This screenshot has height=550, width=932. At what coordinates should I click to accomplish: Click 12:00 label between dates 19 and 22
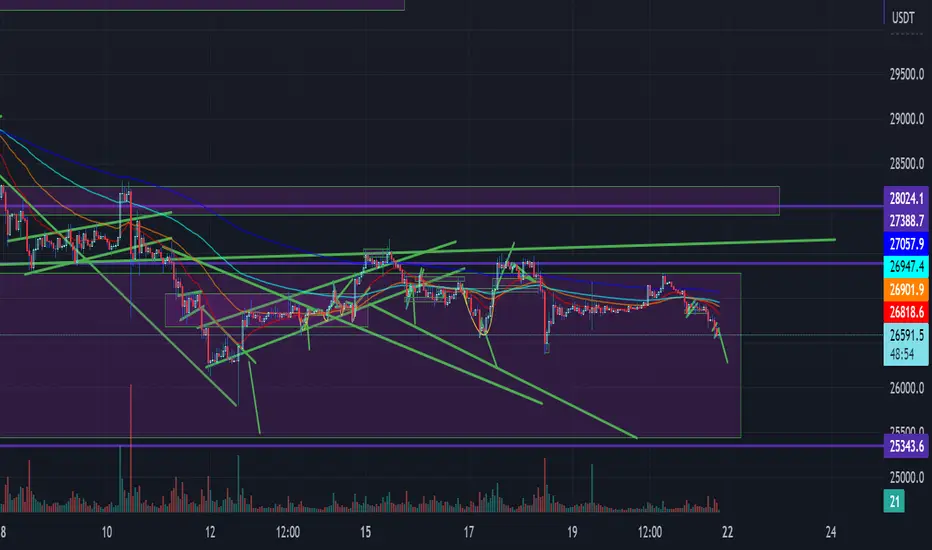tap(650, 532)
